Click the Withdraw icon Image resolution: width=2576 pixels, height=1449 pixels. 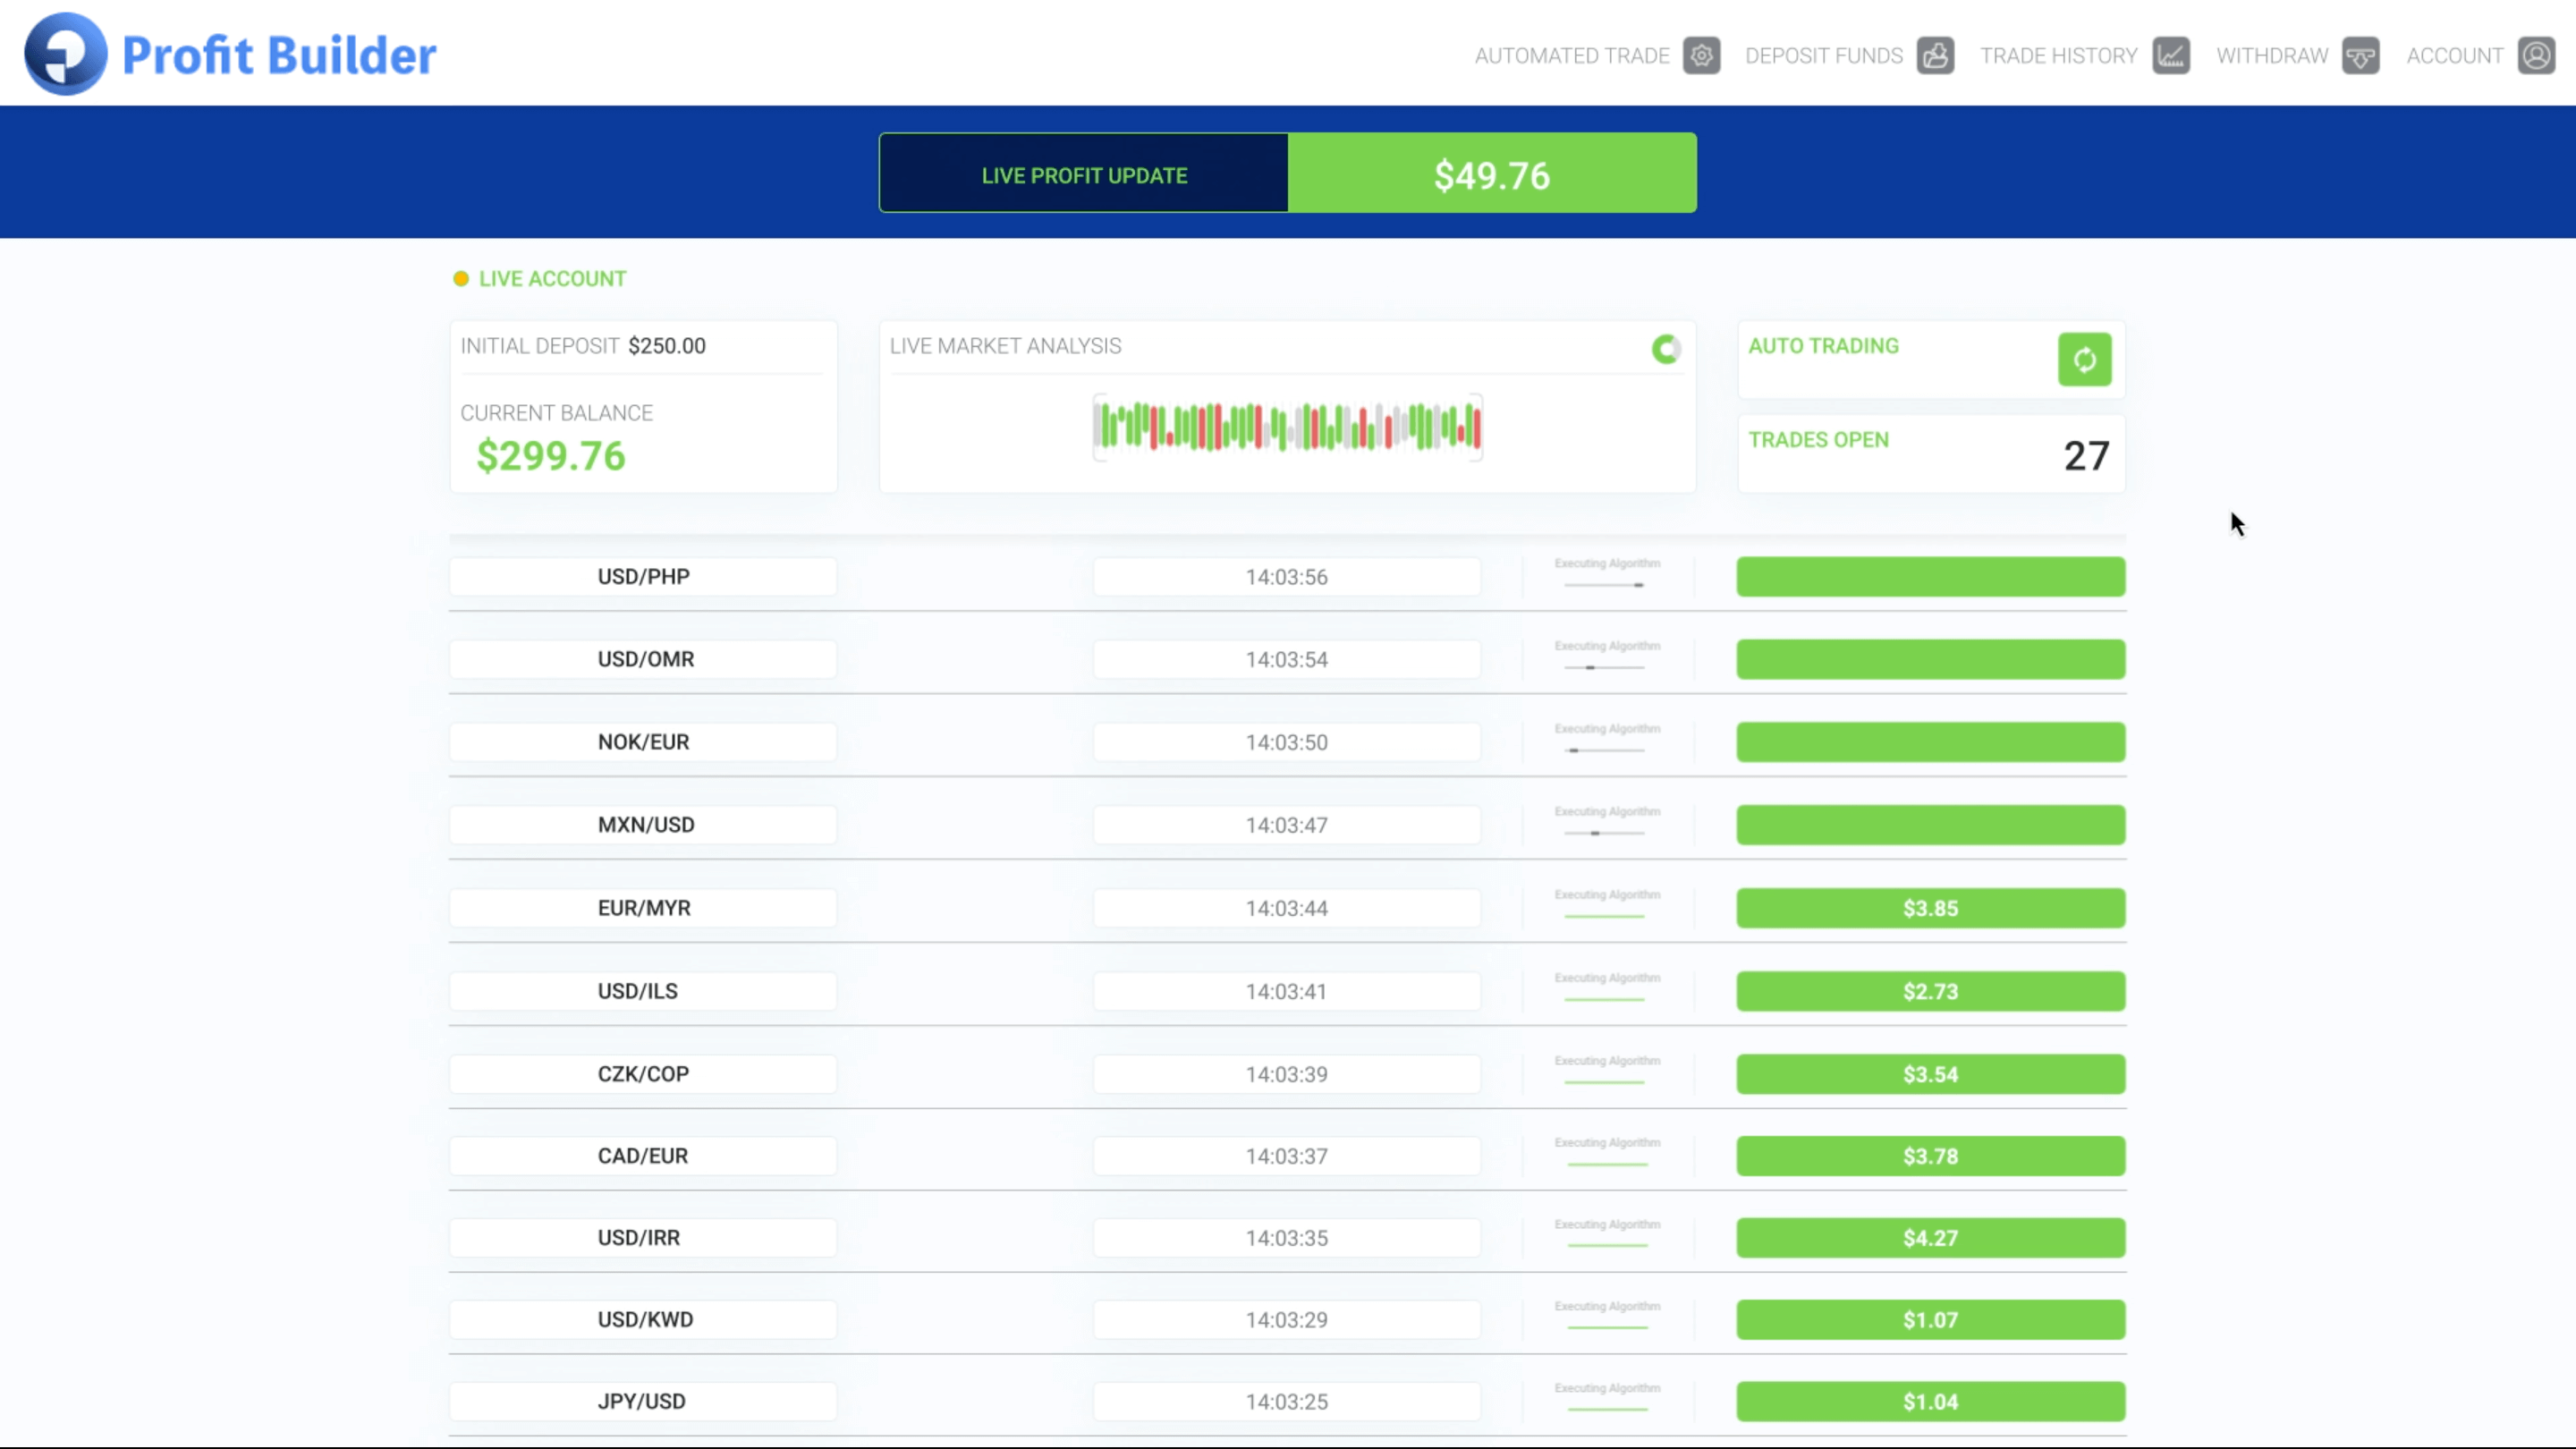[2360, 56]
